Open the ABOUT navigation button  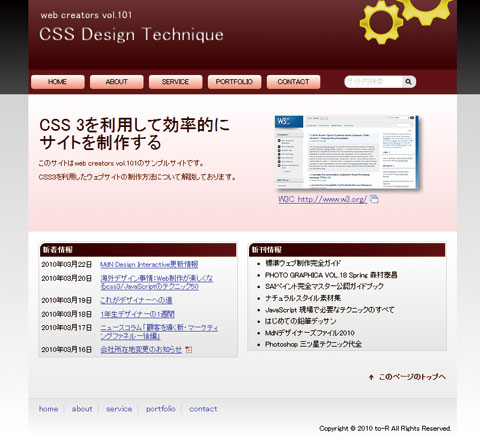117,82
